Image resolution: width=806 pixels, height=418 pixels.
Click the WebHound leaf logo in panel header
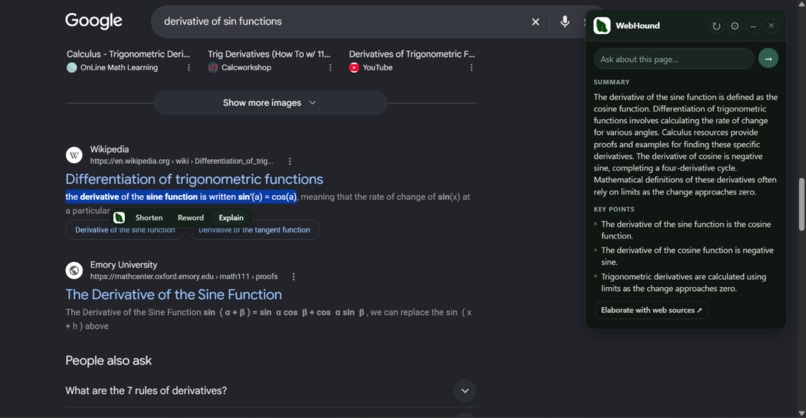pyautogui.click(x=602, y=25)
